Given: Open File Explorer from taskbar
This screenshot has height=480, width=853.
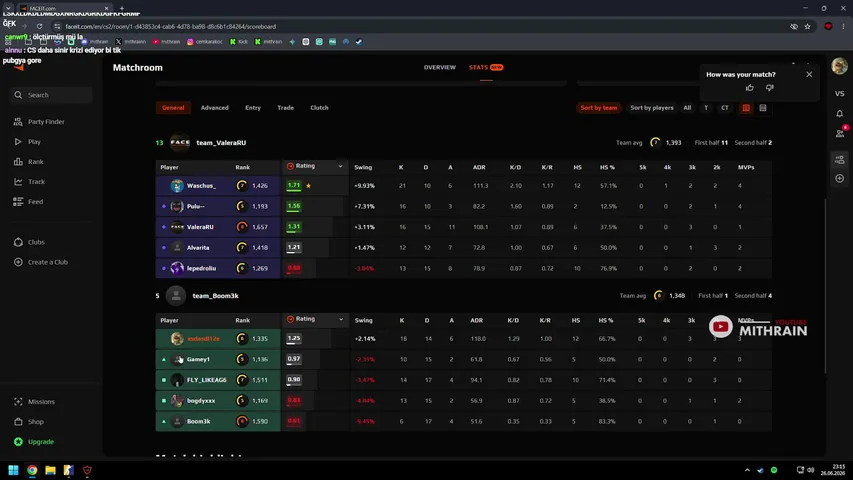Looking at the screenshot, I should tap(50, 470).
